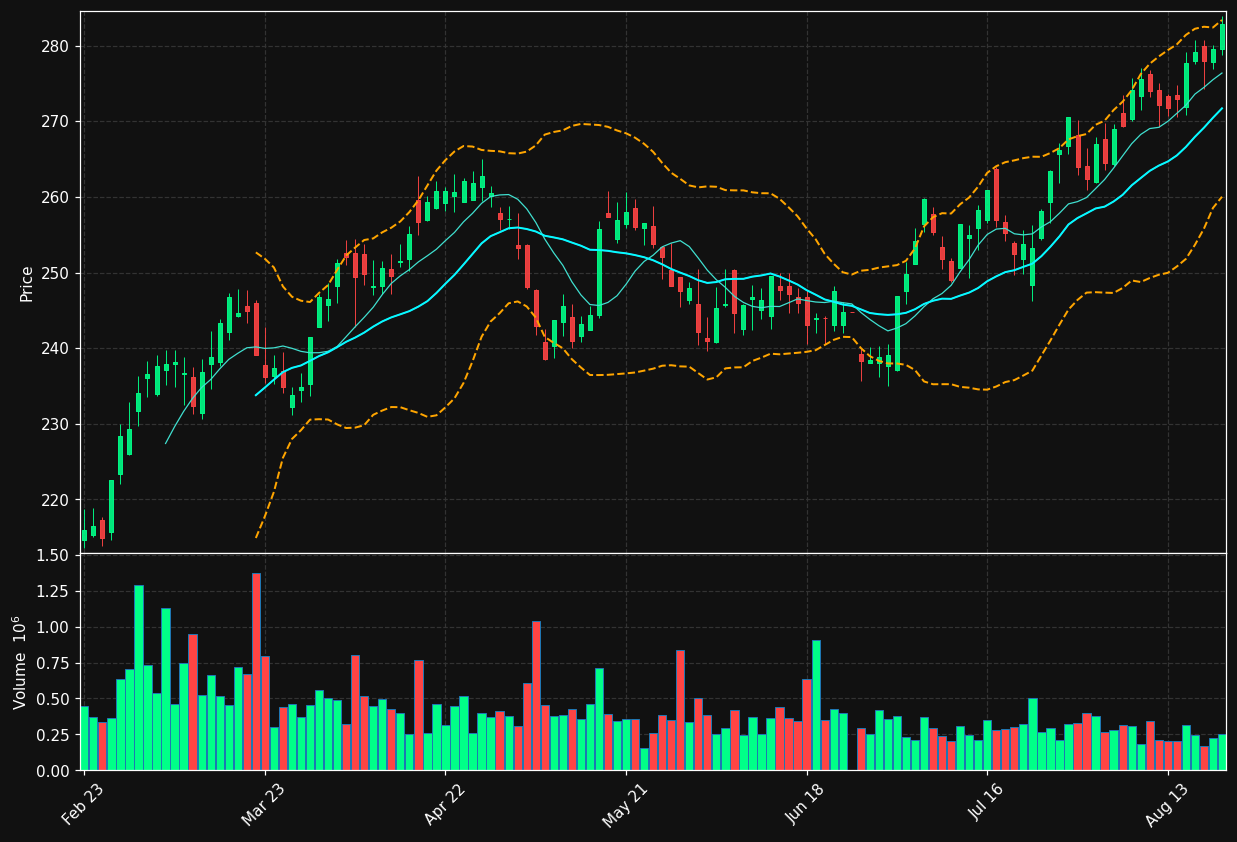Viewport: 1237px width, 842px height.
Task: Click the 0.25 volume tick label
Action: [53, 736]
